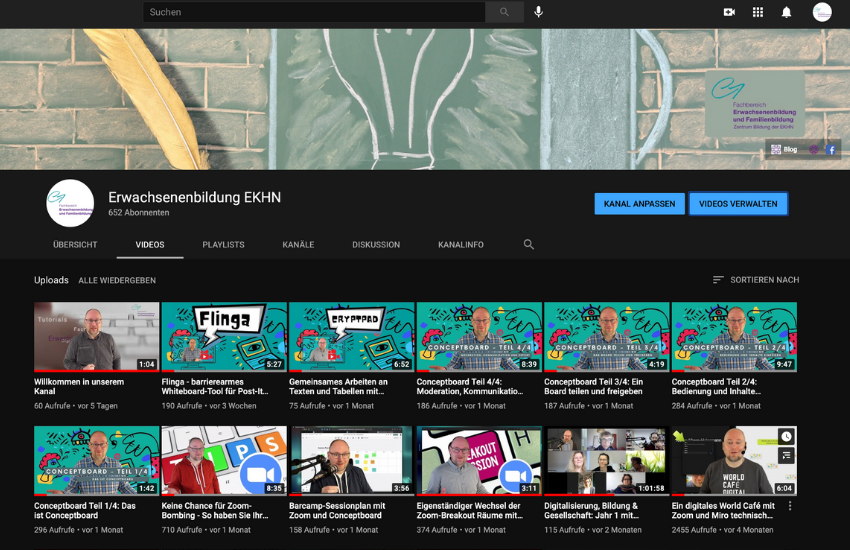Viewport: 850px width, 550px height.
Task: Click title 'Flinga - barrierearmes Whiteboard-Tool'
Action: (215, 386)
